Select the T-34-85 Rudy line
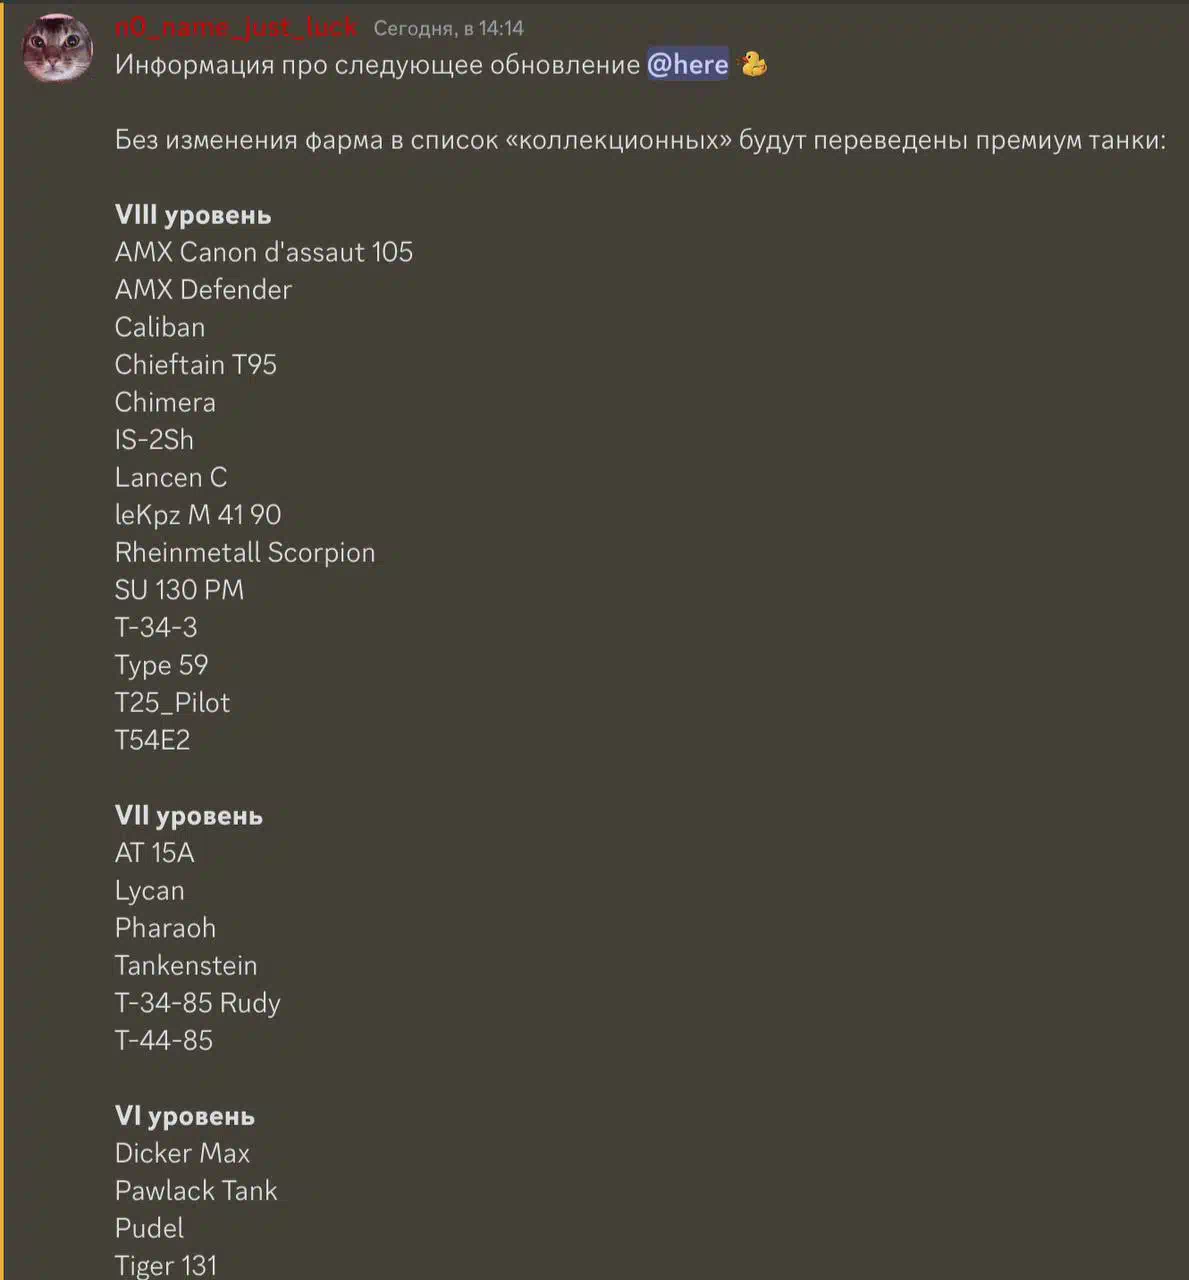 [198, 1003]
